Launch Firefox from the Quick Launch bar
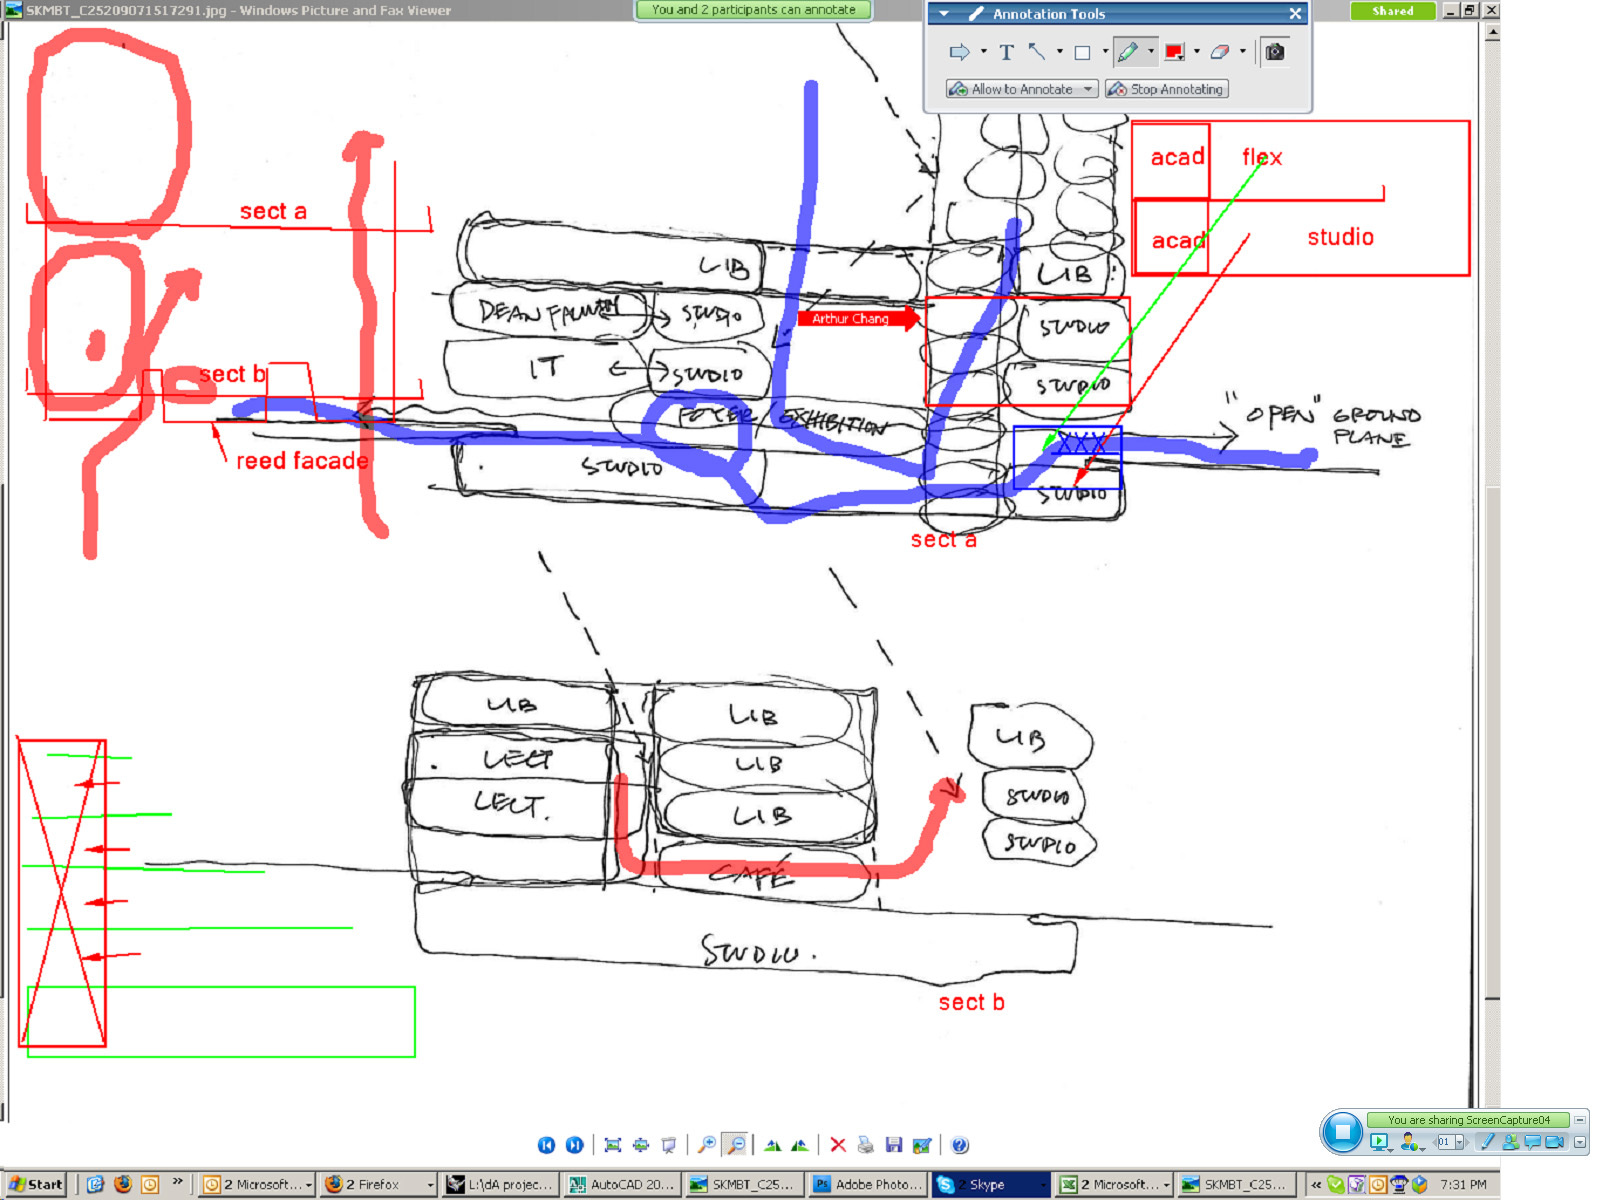This screenshot has height=1200, width=1600. click(x=123, y=1184)
